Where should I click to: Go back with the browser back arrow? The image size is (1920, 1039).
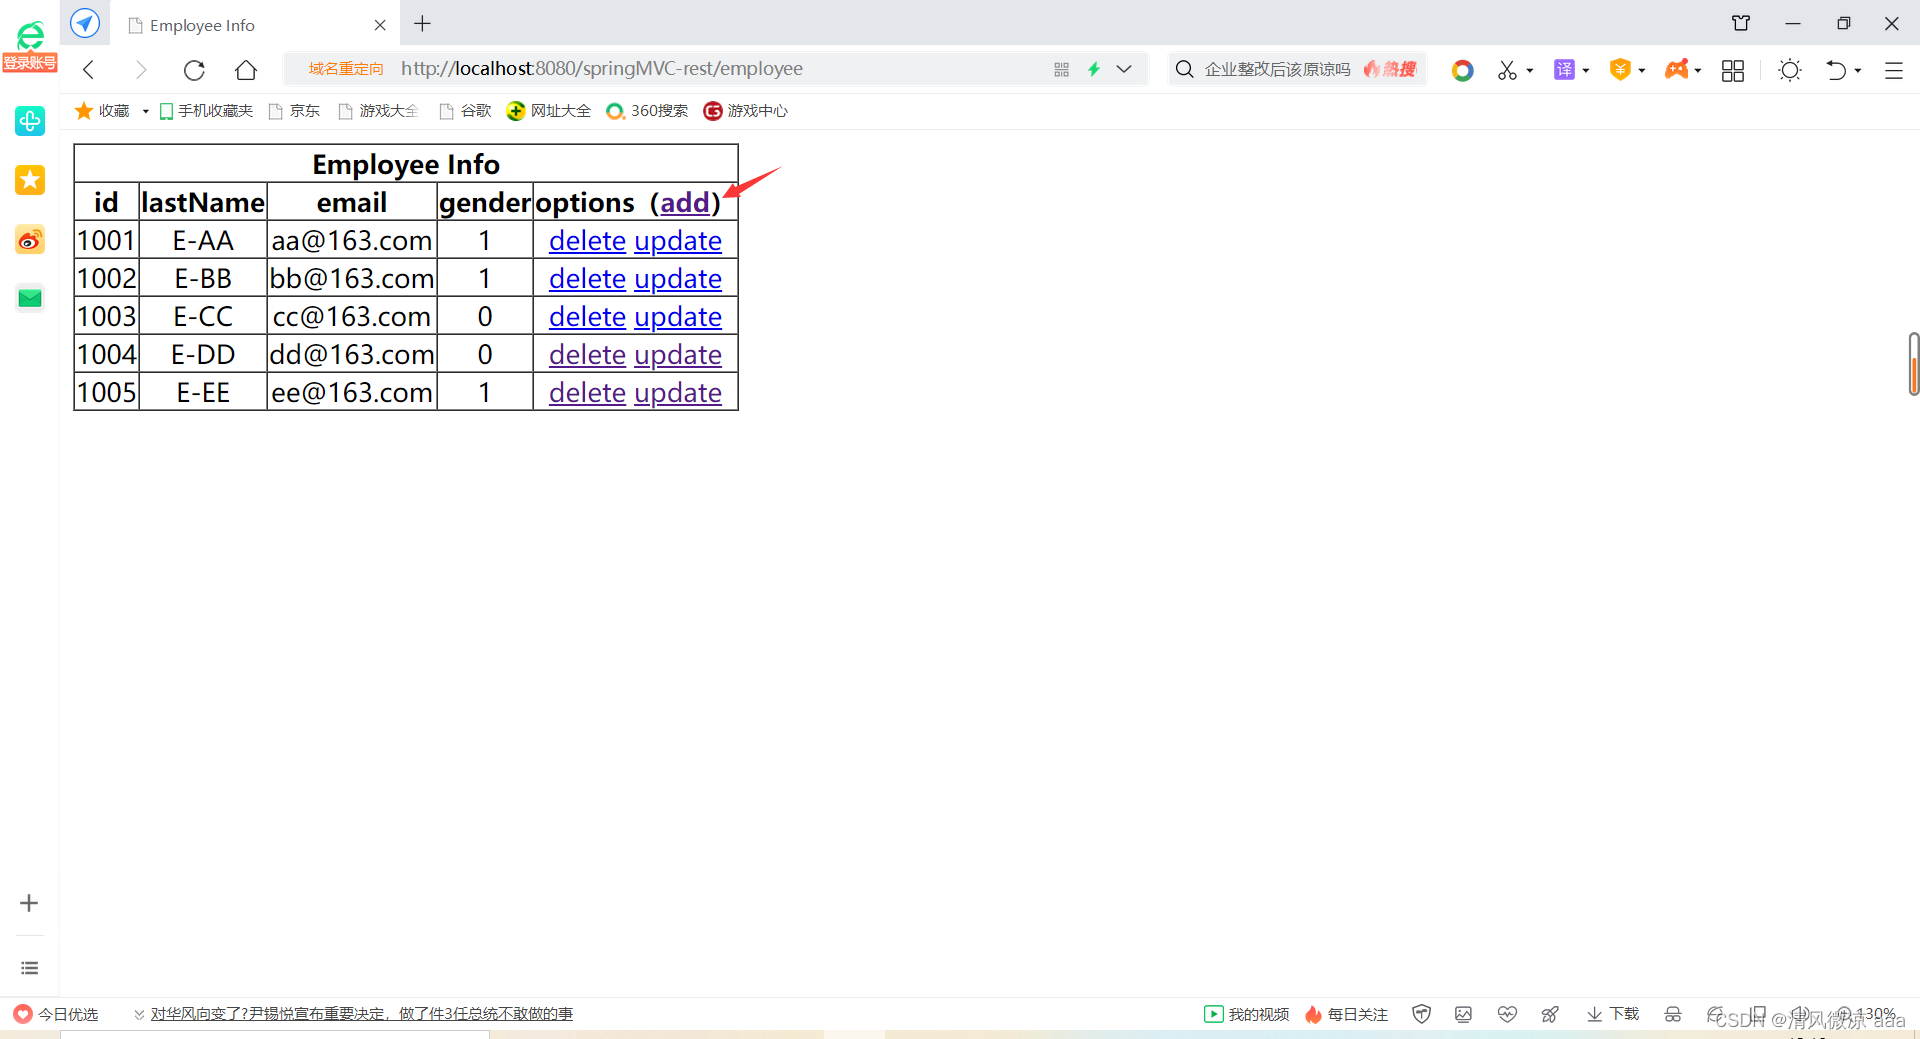click(89, 69)
